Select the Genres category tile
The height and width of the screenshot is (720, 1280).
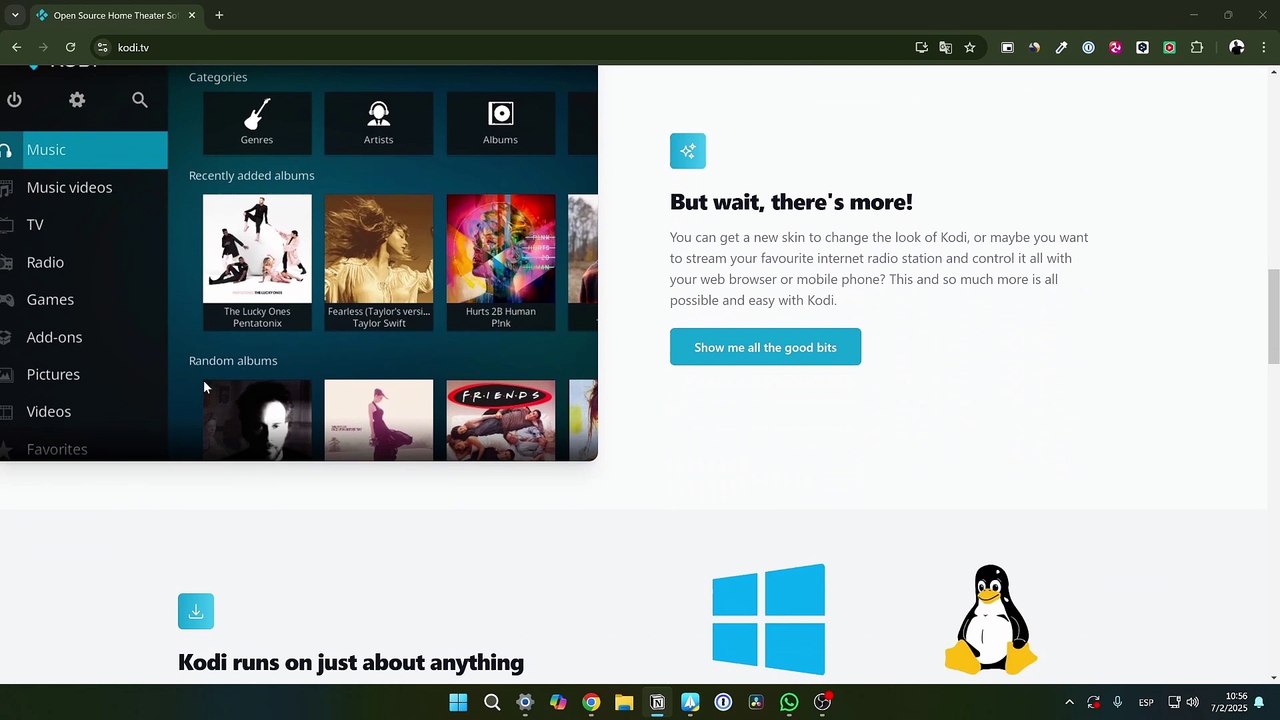[x=257, y=123]
